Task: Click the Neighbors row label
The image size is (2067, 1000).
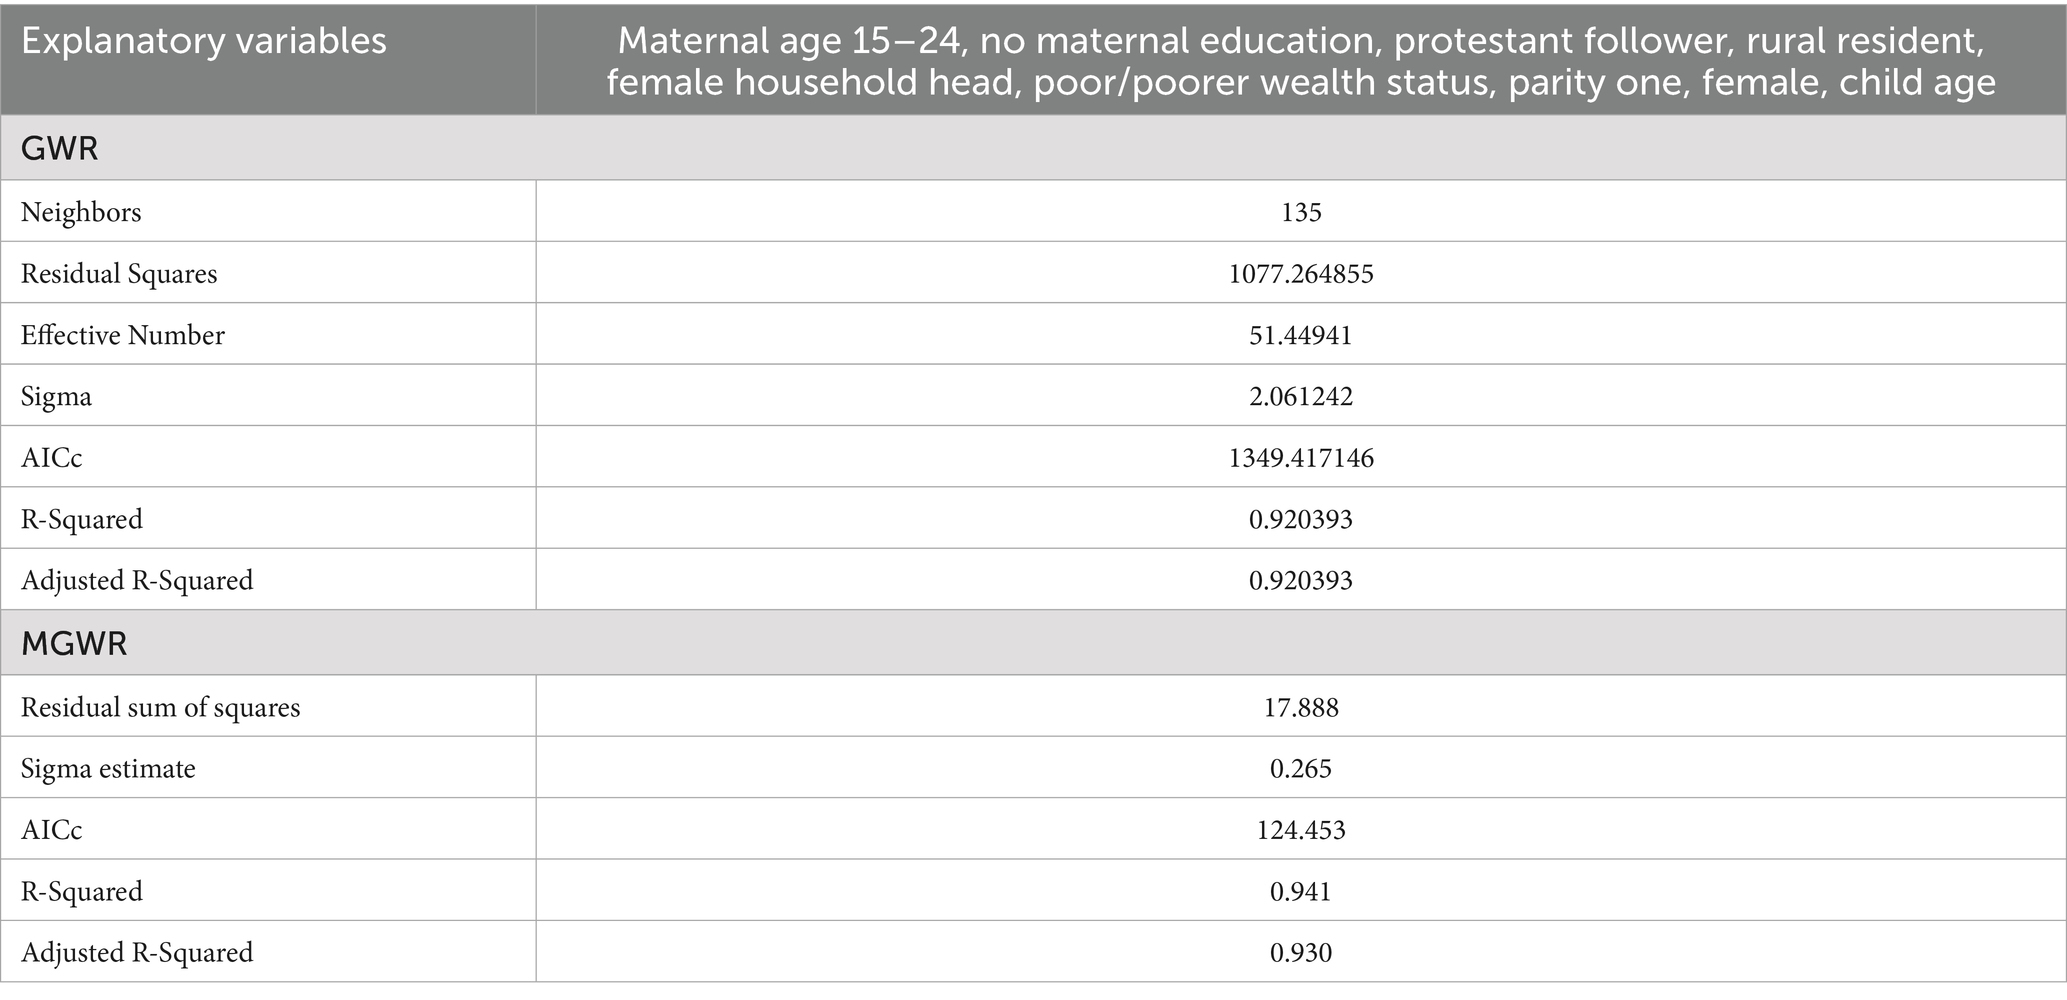Action: click(81, 212)
